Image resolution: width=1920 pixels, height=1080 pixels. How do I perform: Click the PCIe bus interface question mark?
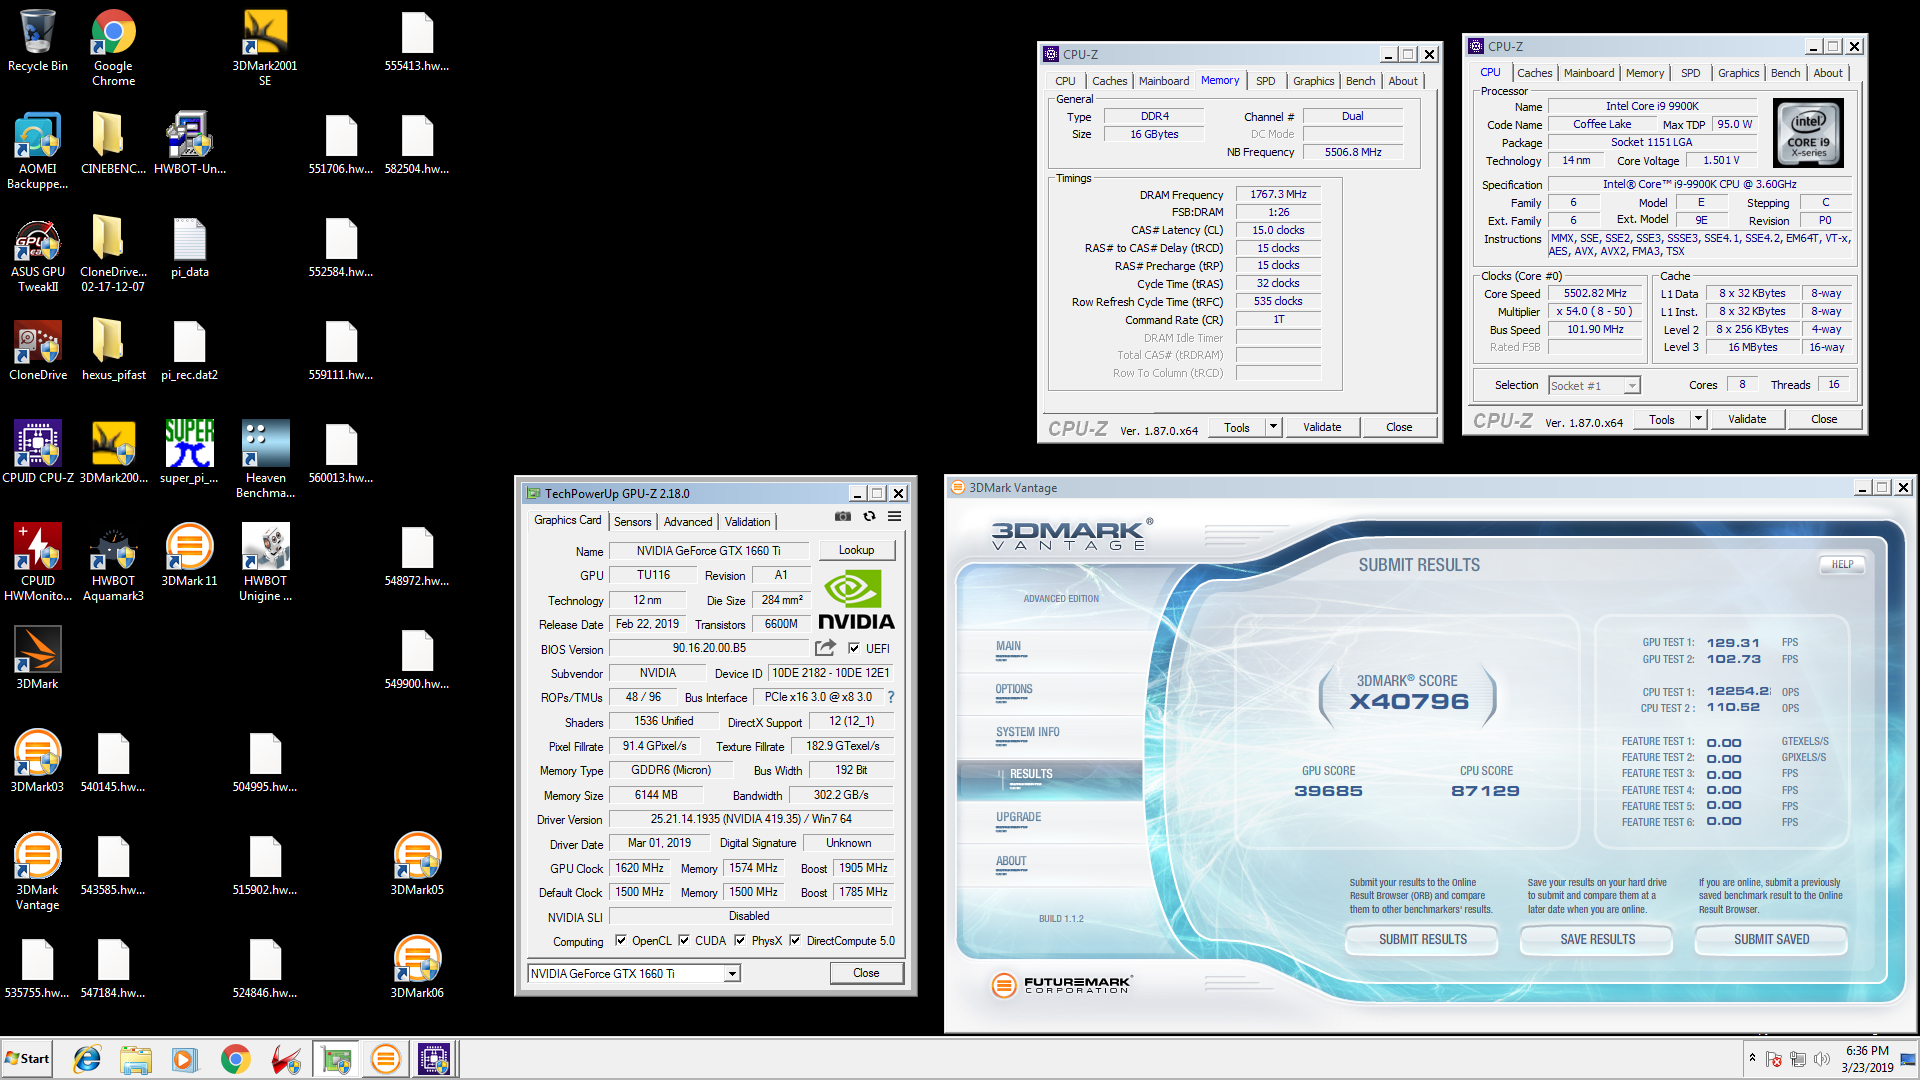click(x=890, y=697)
